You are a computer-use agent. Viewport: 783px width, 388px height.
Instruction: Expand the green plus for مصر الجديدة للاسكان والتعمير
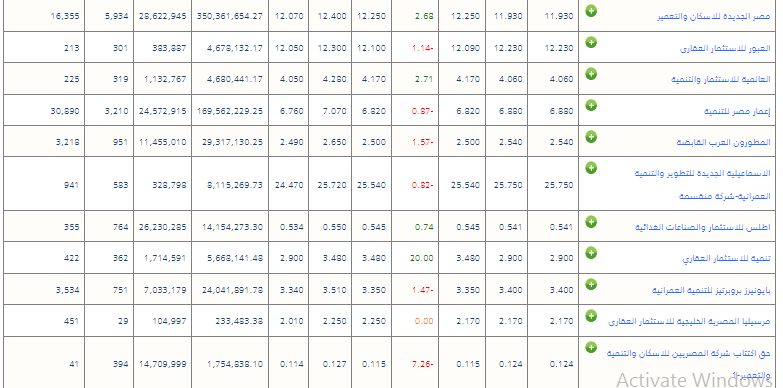pyautogui.click(x=591, y=11)
